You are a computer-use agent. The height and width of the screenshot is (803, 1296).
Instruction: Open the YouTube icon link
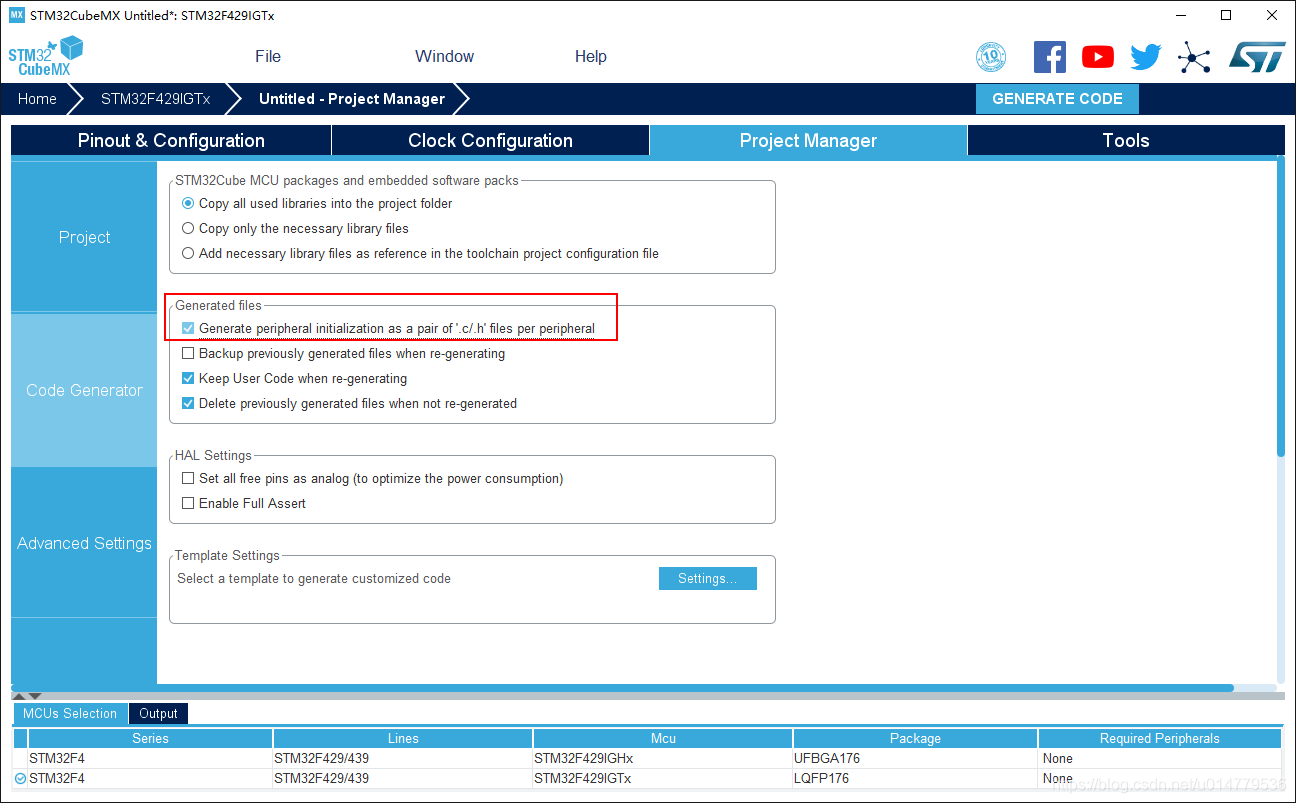coord(1097,57)
